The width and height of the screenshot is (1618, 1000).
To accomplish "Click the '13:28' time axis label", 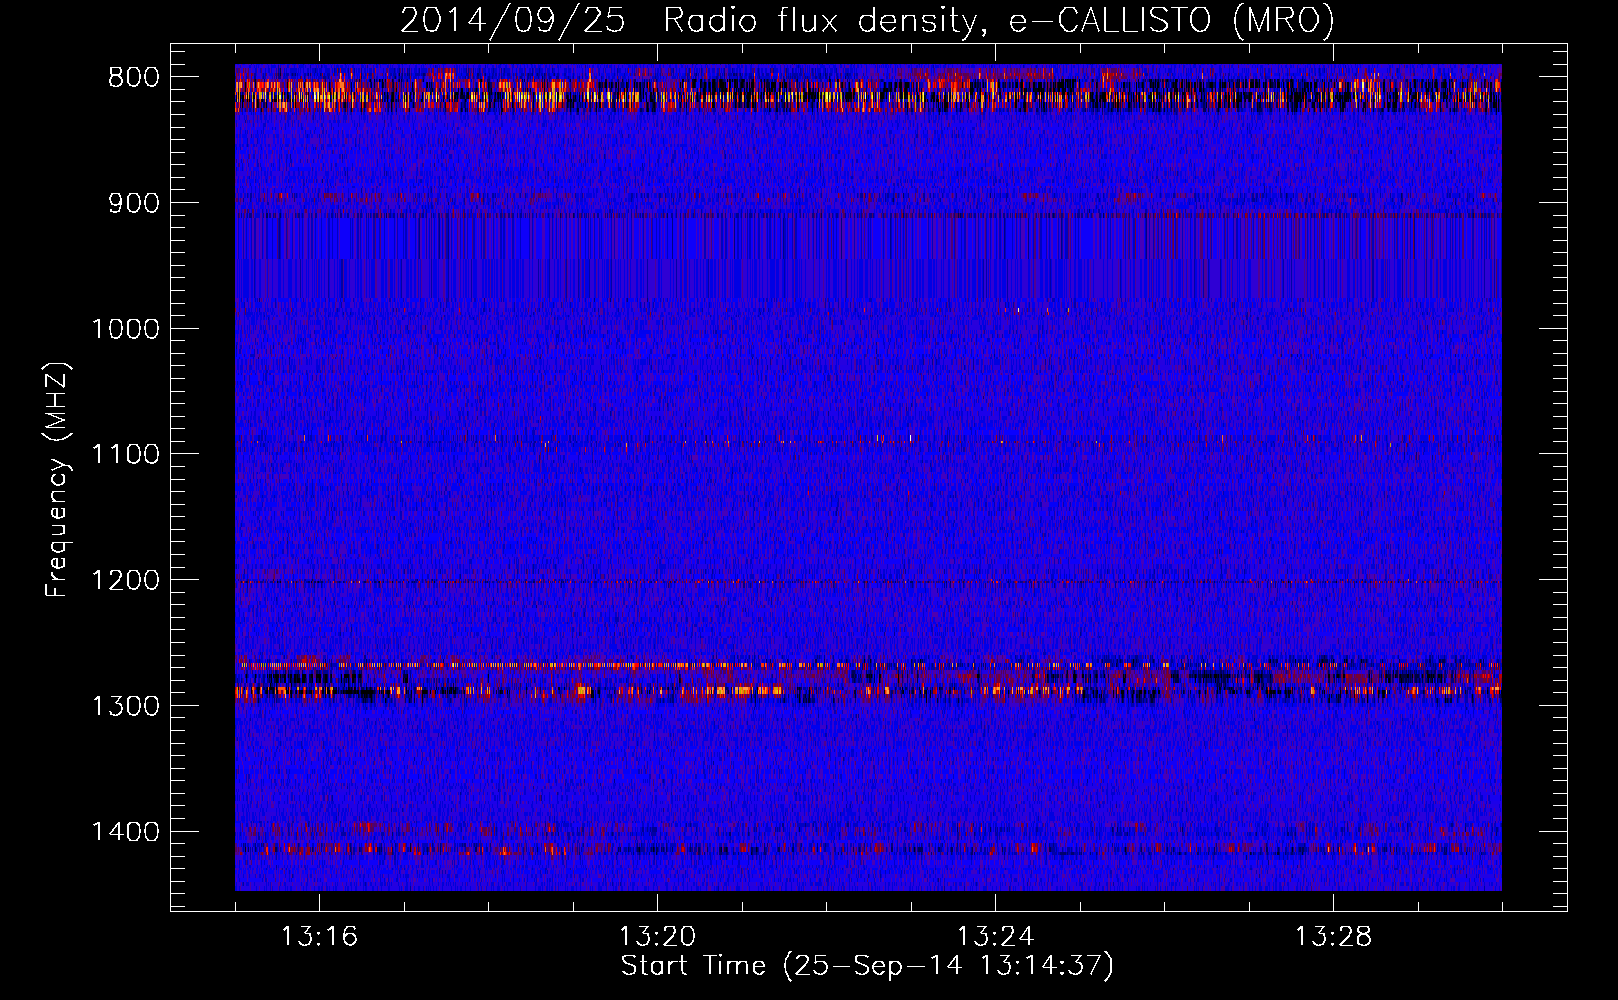I will (x=1333, y=937).
